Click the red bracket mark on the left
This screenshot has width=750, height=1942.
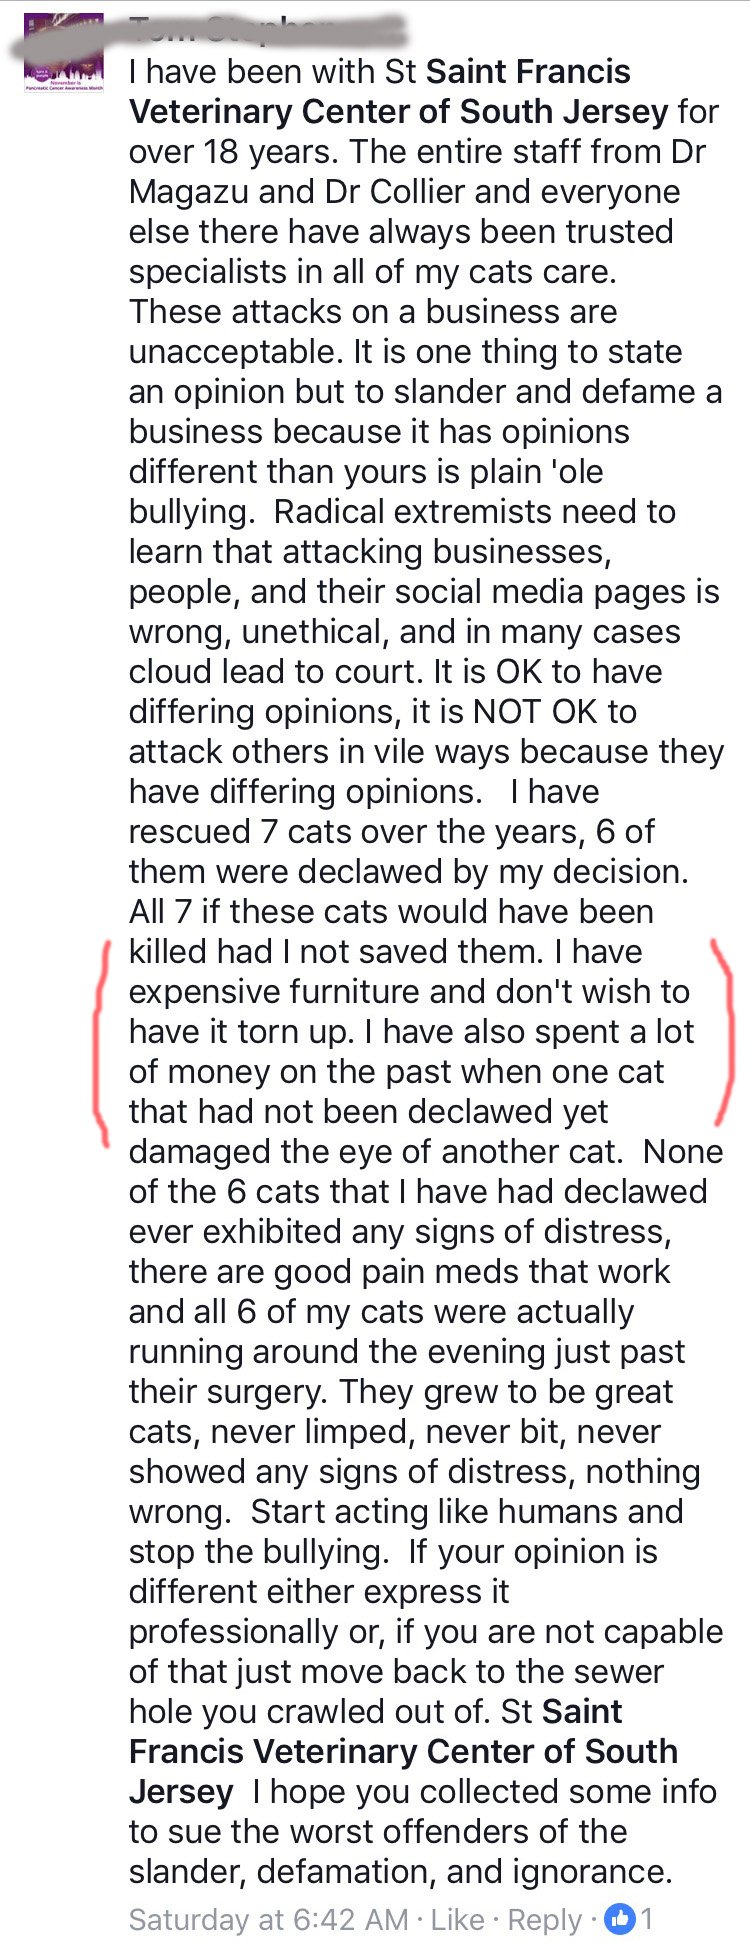[101, 1040]
